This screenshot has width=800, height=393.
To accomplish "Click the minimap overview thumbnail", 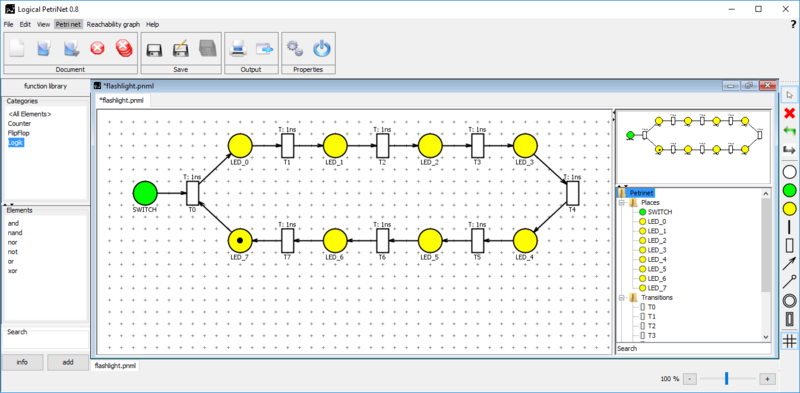I will (x=693, y=146).
